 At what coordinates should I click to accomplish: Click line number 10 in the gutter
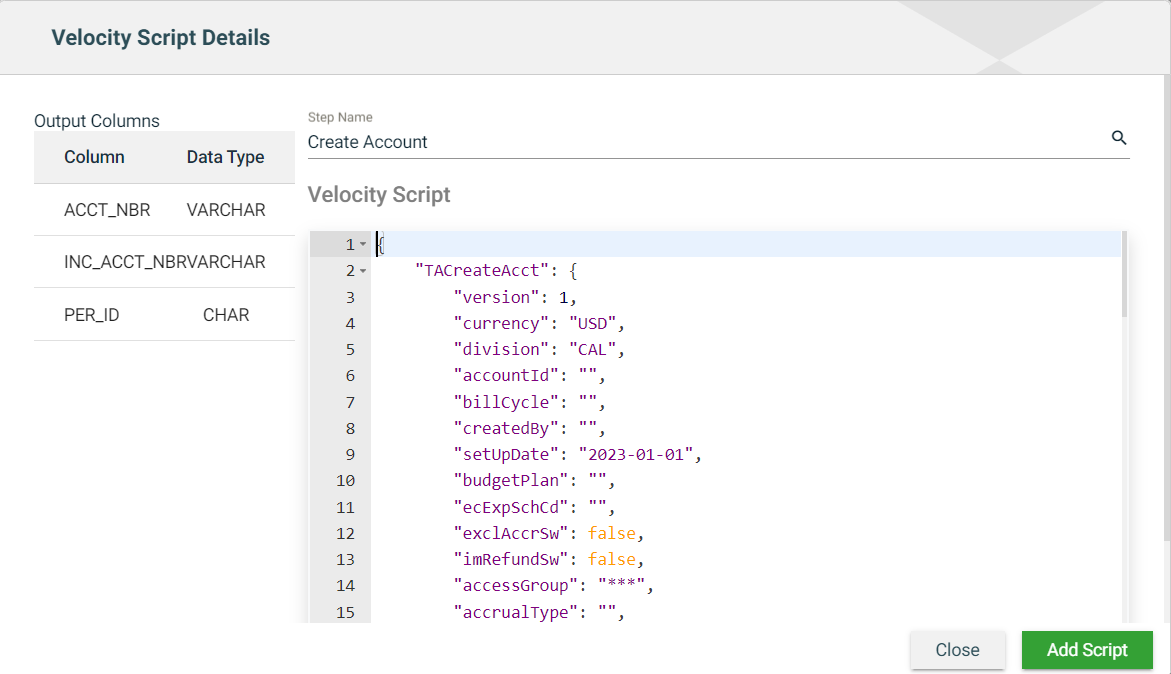point(344,481)
